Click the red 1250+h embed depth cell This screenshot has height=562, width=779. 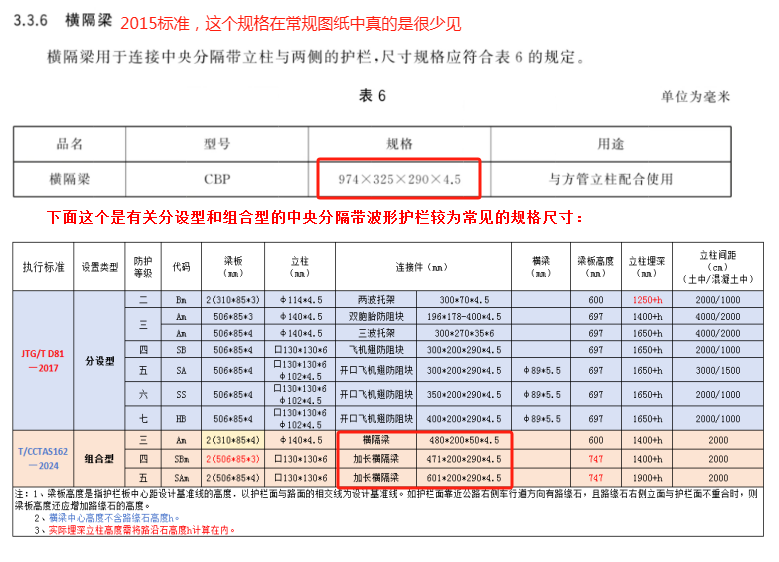(645, 299)
